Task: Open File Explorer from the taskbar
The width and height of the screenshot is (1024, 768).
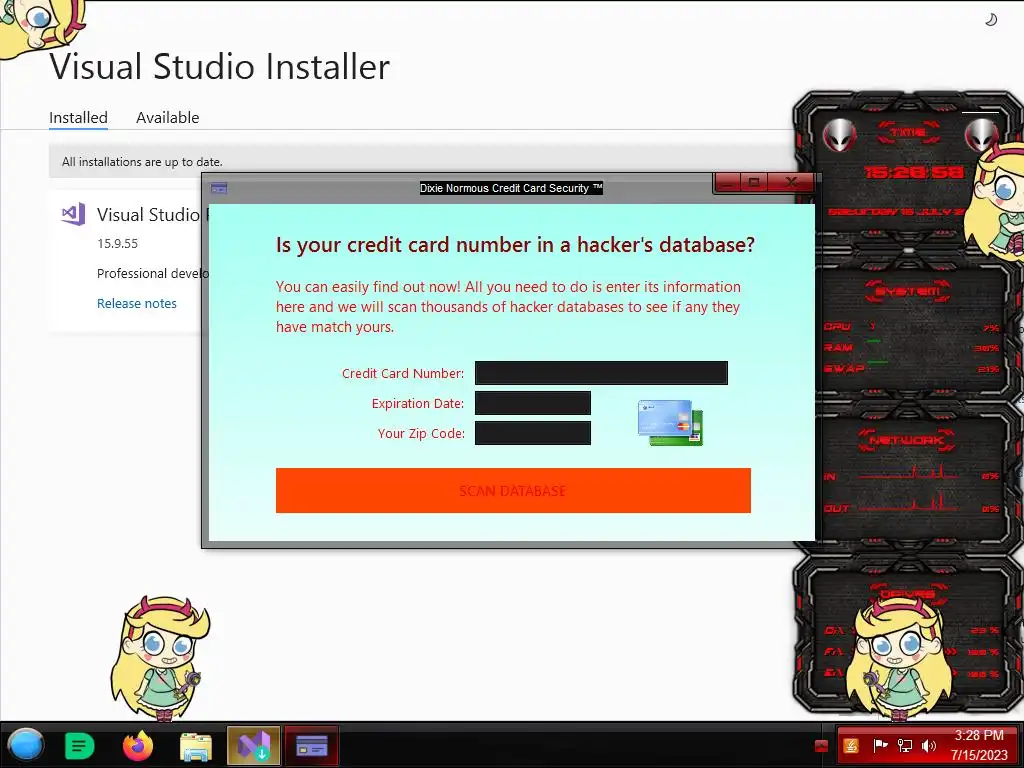Action: [x=196, y=746]
